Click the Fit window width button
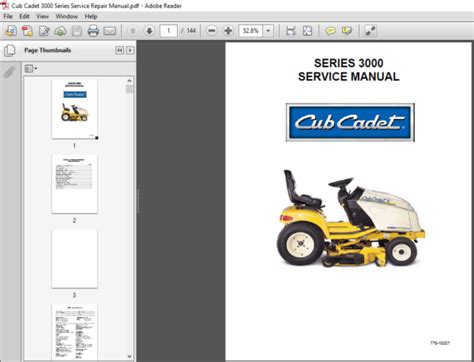 click(291, 31)
